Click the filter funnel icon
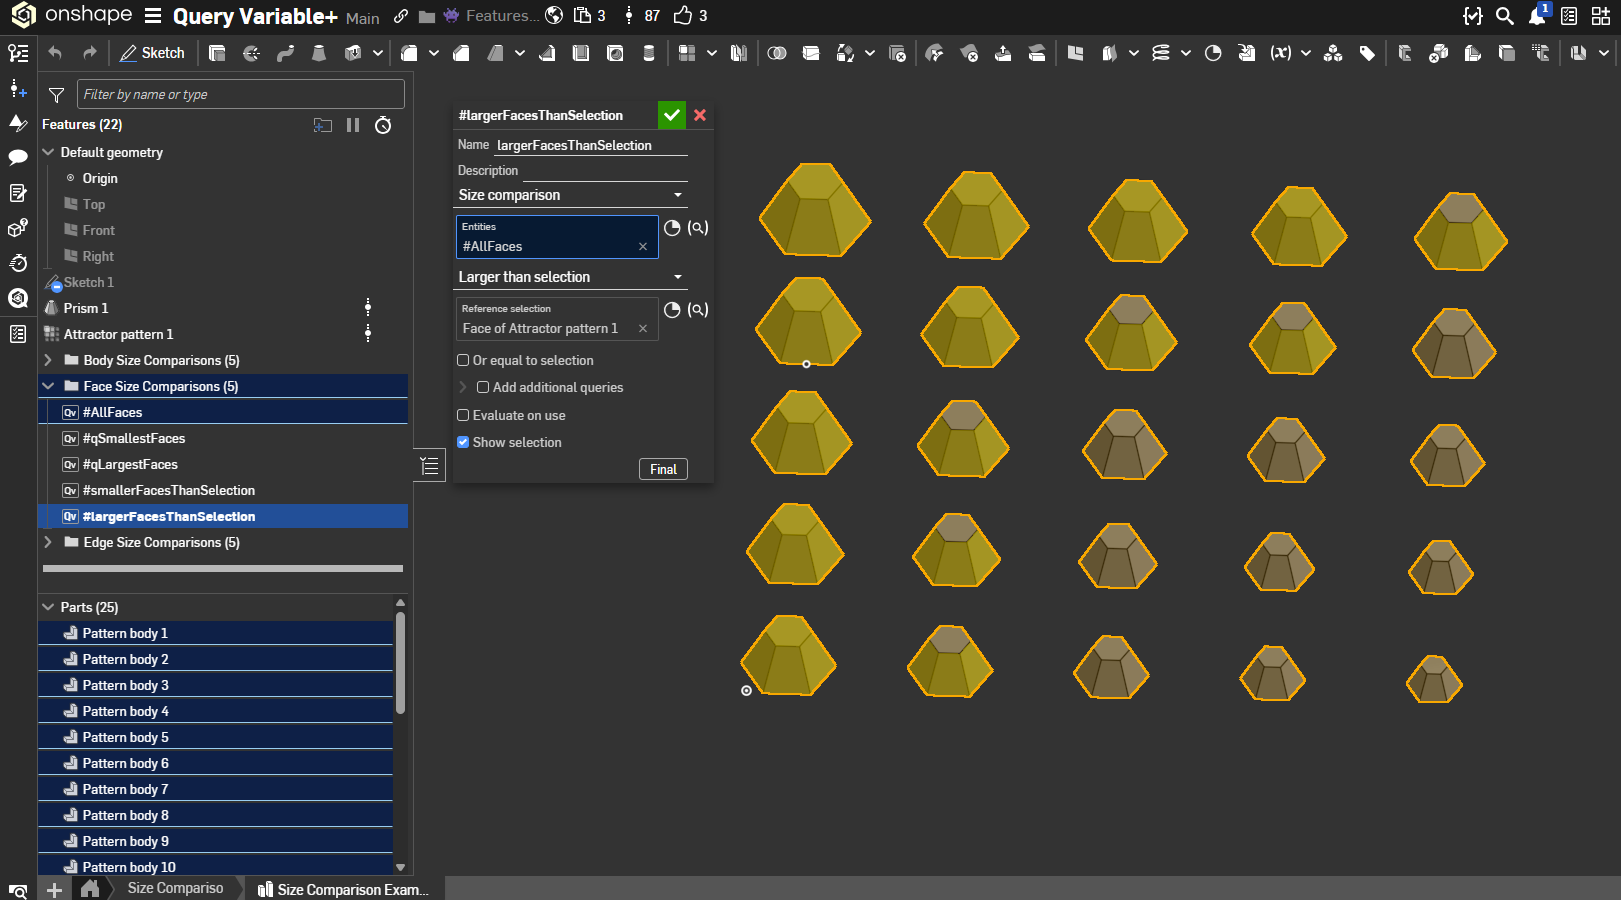 pos(57,95)
